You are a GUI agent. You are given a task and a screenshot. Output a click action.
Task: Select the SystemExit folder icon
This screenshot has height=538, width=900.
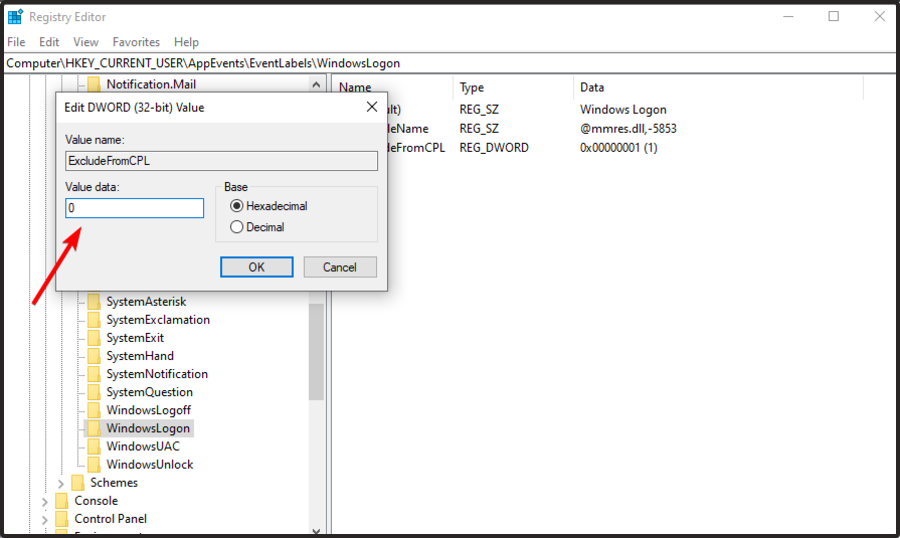point(94,338)
